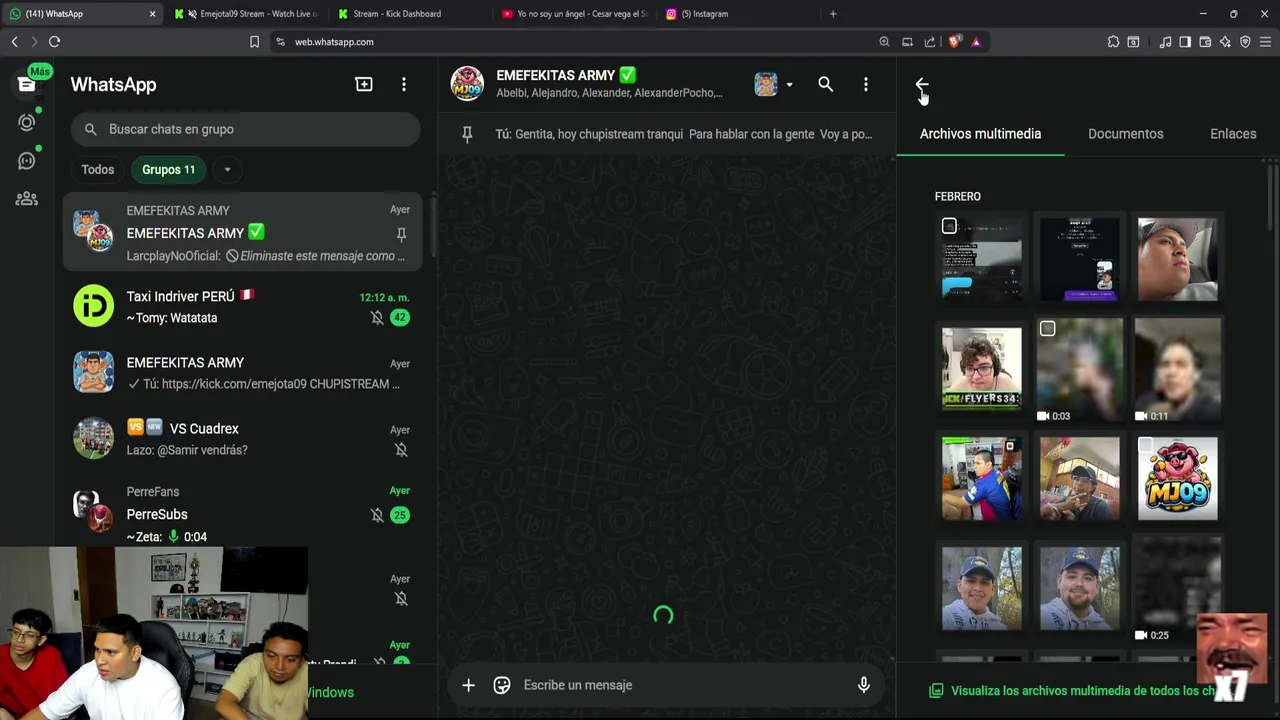Select Grupos 11 chat filter
The image size is (1280, 720).
coord(168,169)
